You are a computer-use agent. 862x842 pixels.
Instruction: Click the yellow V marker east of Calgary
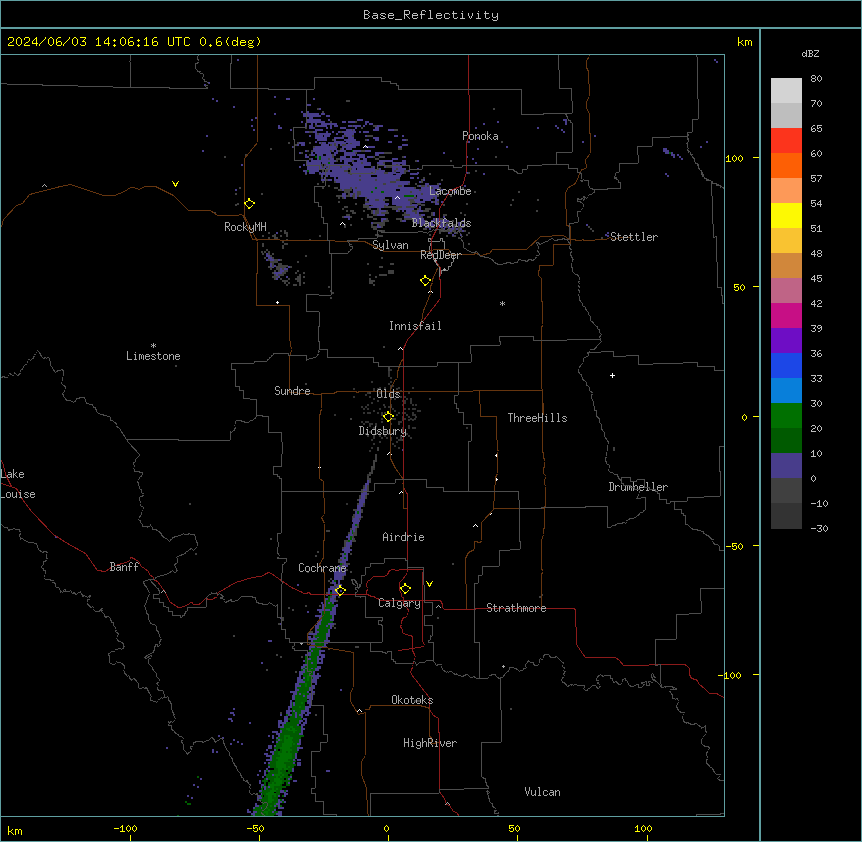click(x=429, y=584)
